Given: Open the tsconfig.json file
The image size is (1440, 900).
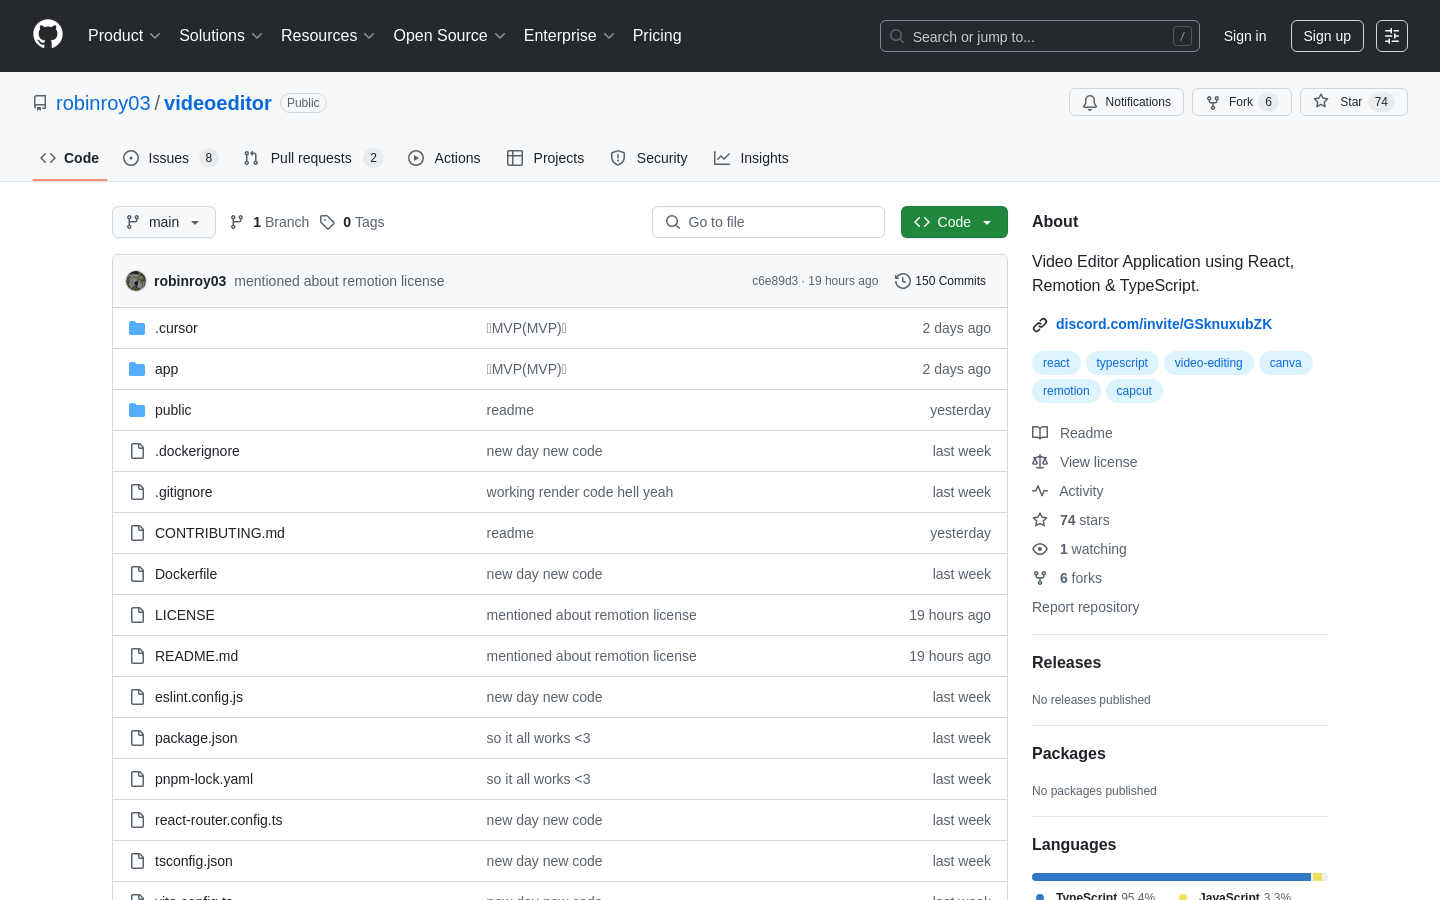Looking at the screenshot, I should [194, 861].
